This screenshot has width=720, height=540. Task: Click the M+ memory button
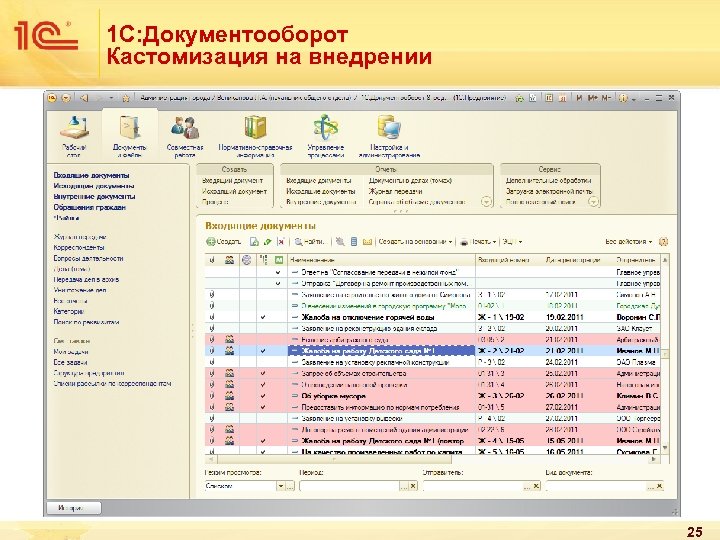[x=593, y=98]
